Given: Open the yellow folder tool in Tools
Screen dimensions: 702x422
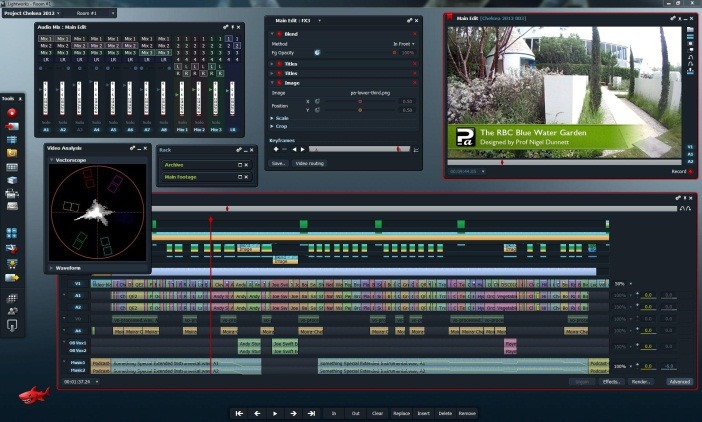Looking at the screenshot, I should click(12, 153).
